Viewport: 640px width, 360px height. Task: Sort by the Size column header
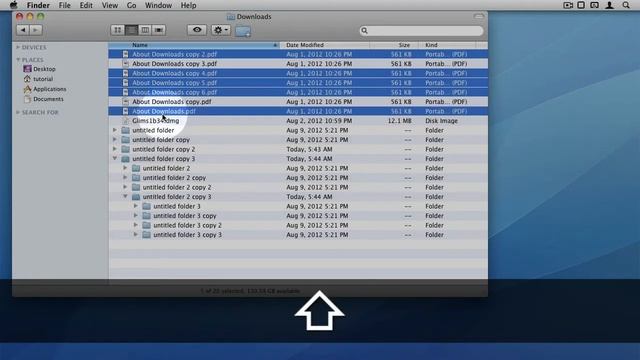(394, 45)
